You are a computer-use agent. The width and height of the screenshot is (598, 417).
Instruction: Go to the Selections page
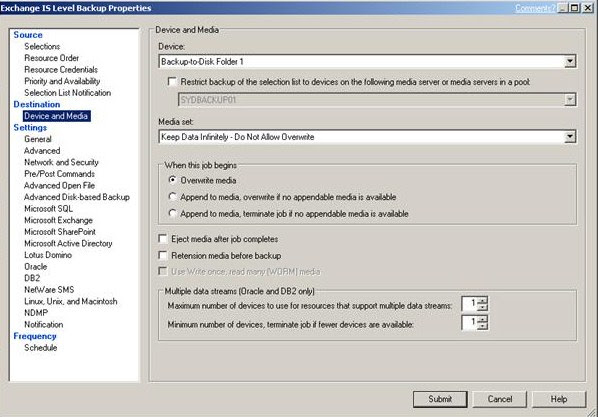point(42,47)
